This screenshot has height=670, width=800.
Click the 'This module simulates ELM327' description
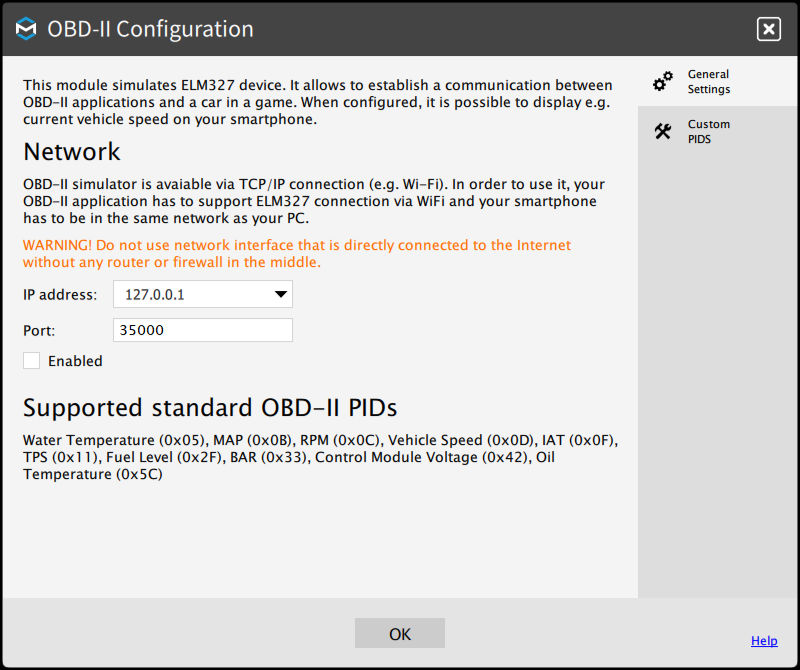tap(317, 102)
